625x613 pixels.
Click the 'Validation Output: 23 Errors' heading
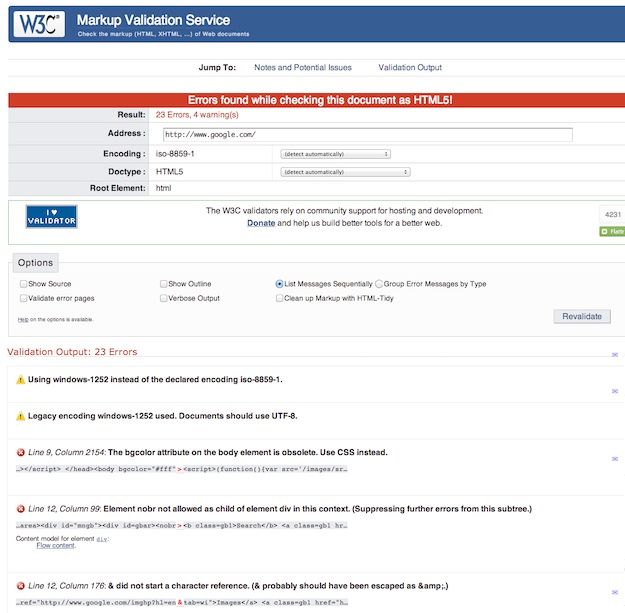tap(72, 352)
